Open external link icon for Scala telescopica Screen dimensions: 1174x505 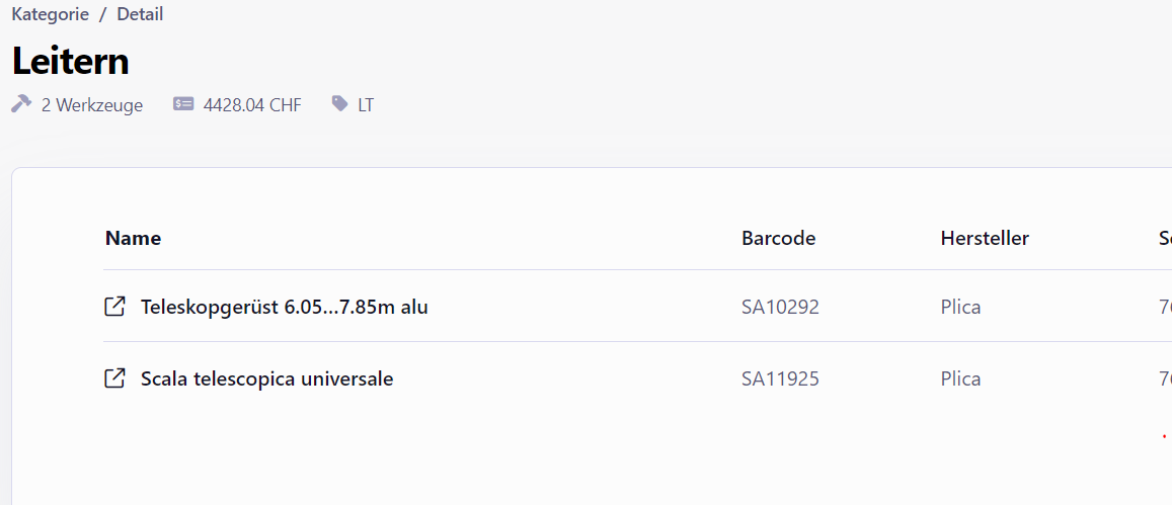click(x=114, y=379)
